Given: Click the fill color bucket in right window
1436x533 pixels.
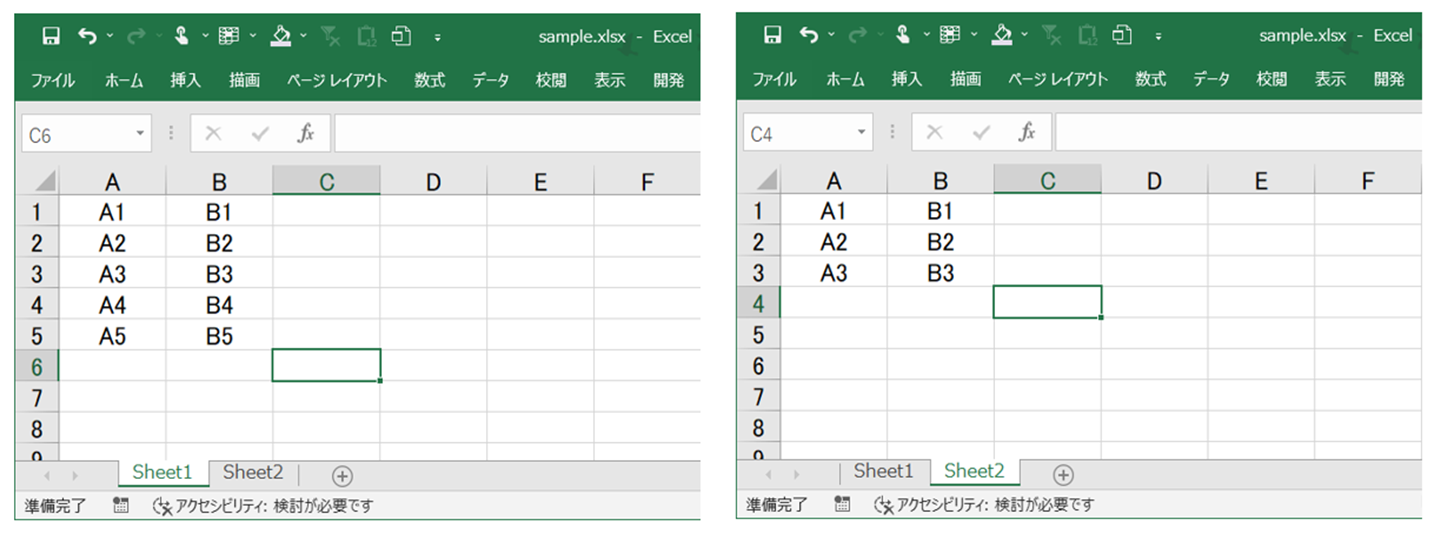Looking at the screenshot, I should click(x=1002, y=36).
